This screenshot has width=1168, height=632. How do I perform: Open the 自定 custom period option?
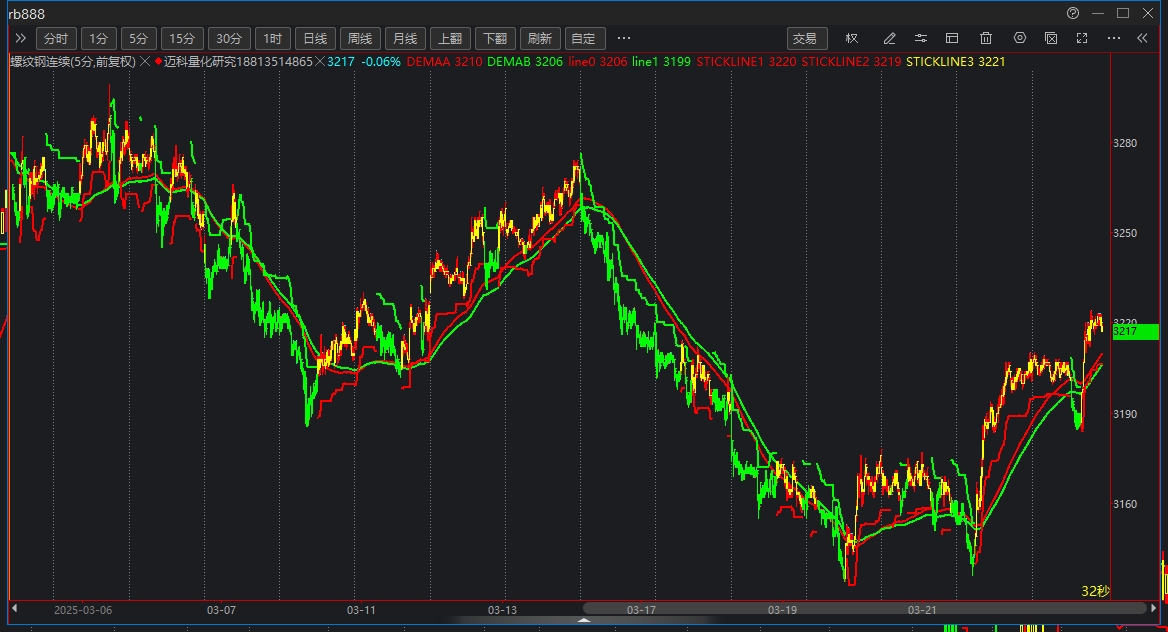585,39
